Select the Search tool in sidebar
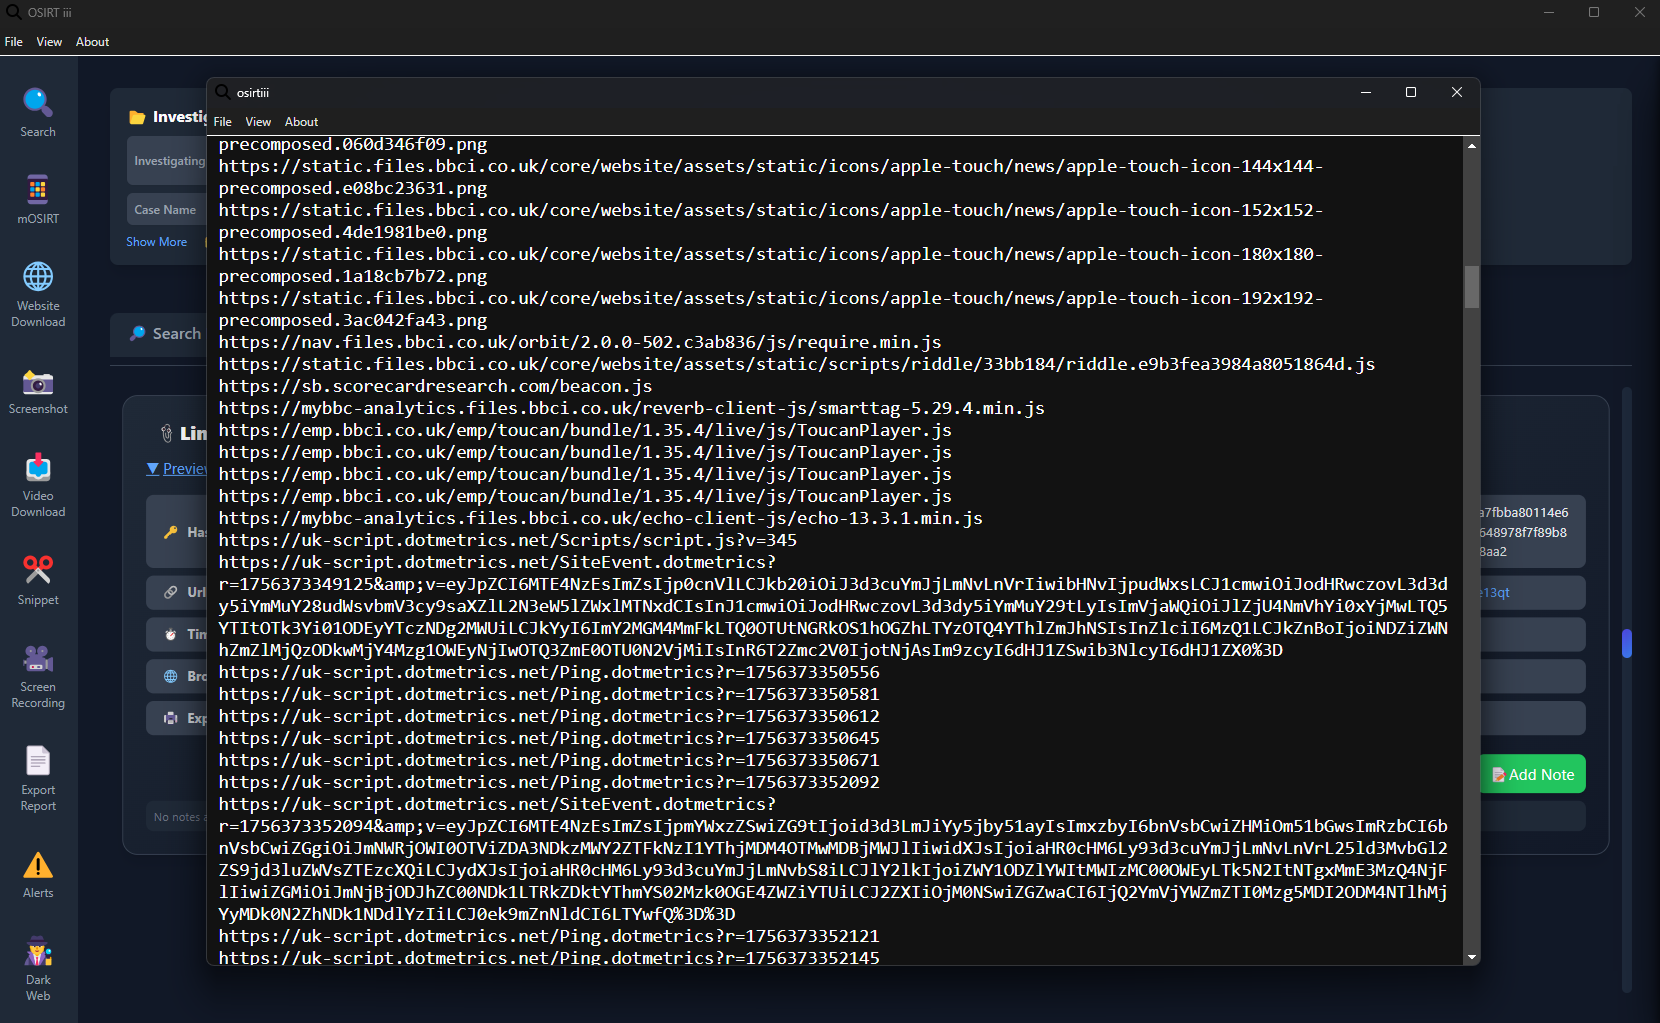 click(x=37, y=110)
